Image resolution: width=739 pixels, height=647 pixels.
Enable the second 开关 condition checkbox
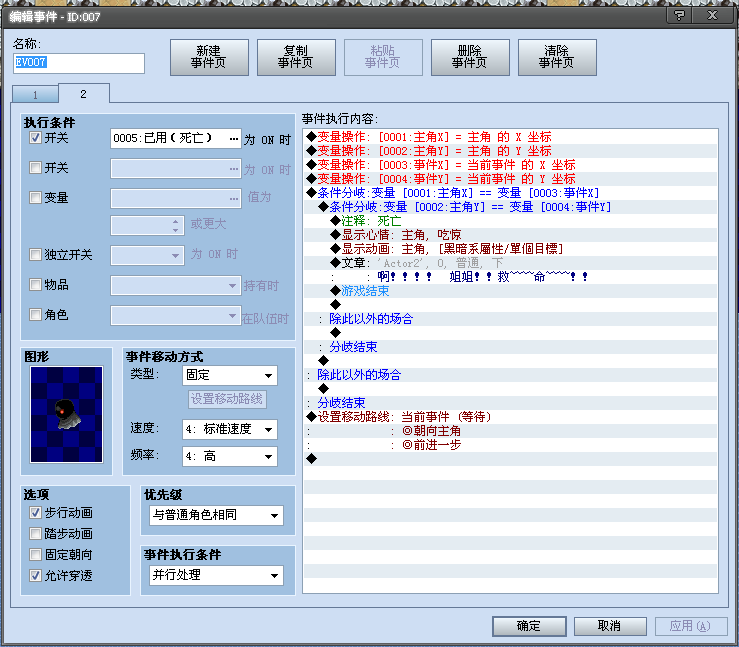point(35,167)
